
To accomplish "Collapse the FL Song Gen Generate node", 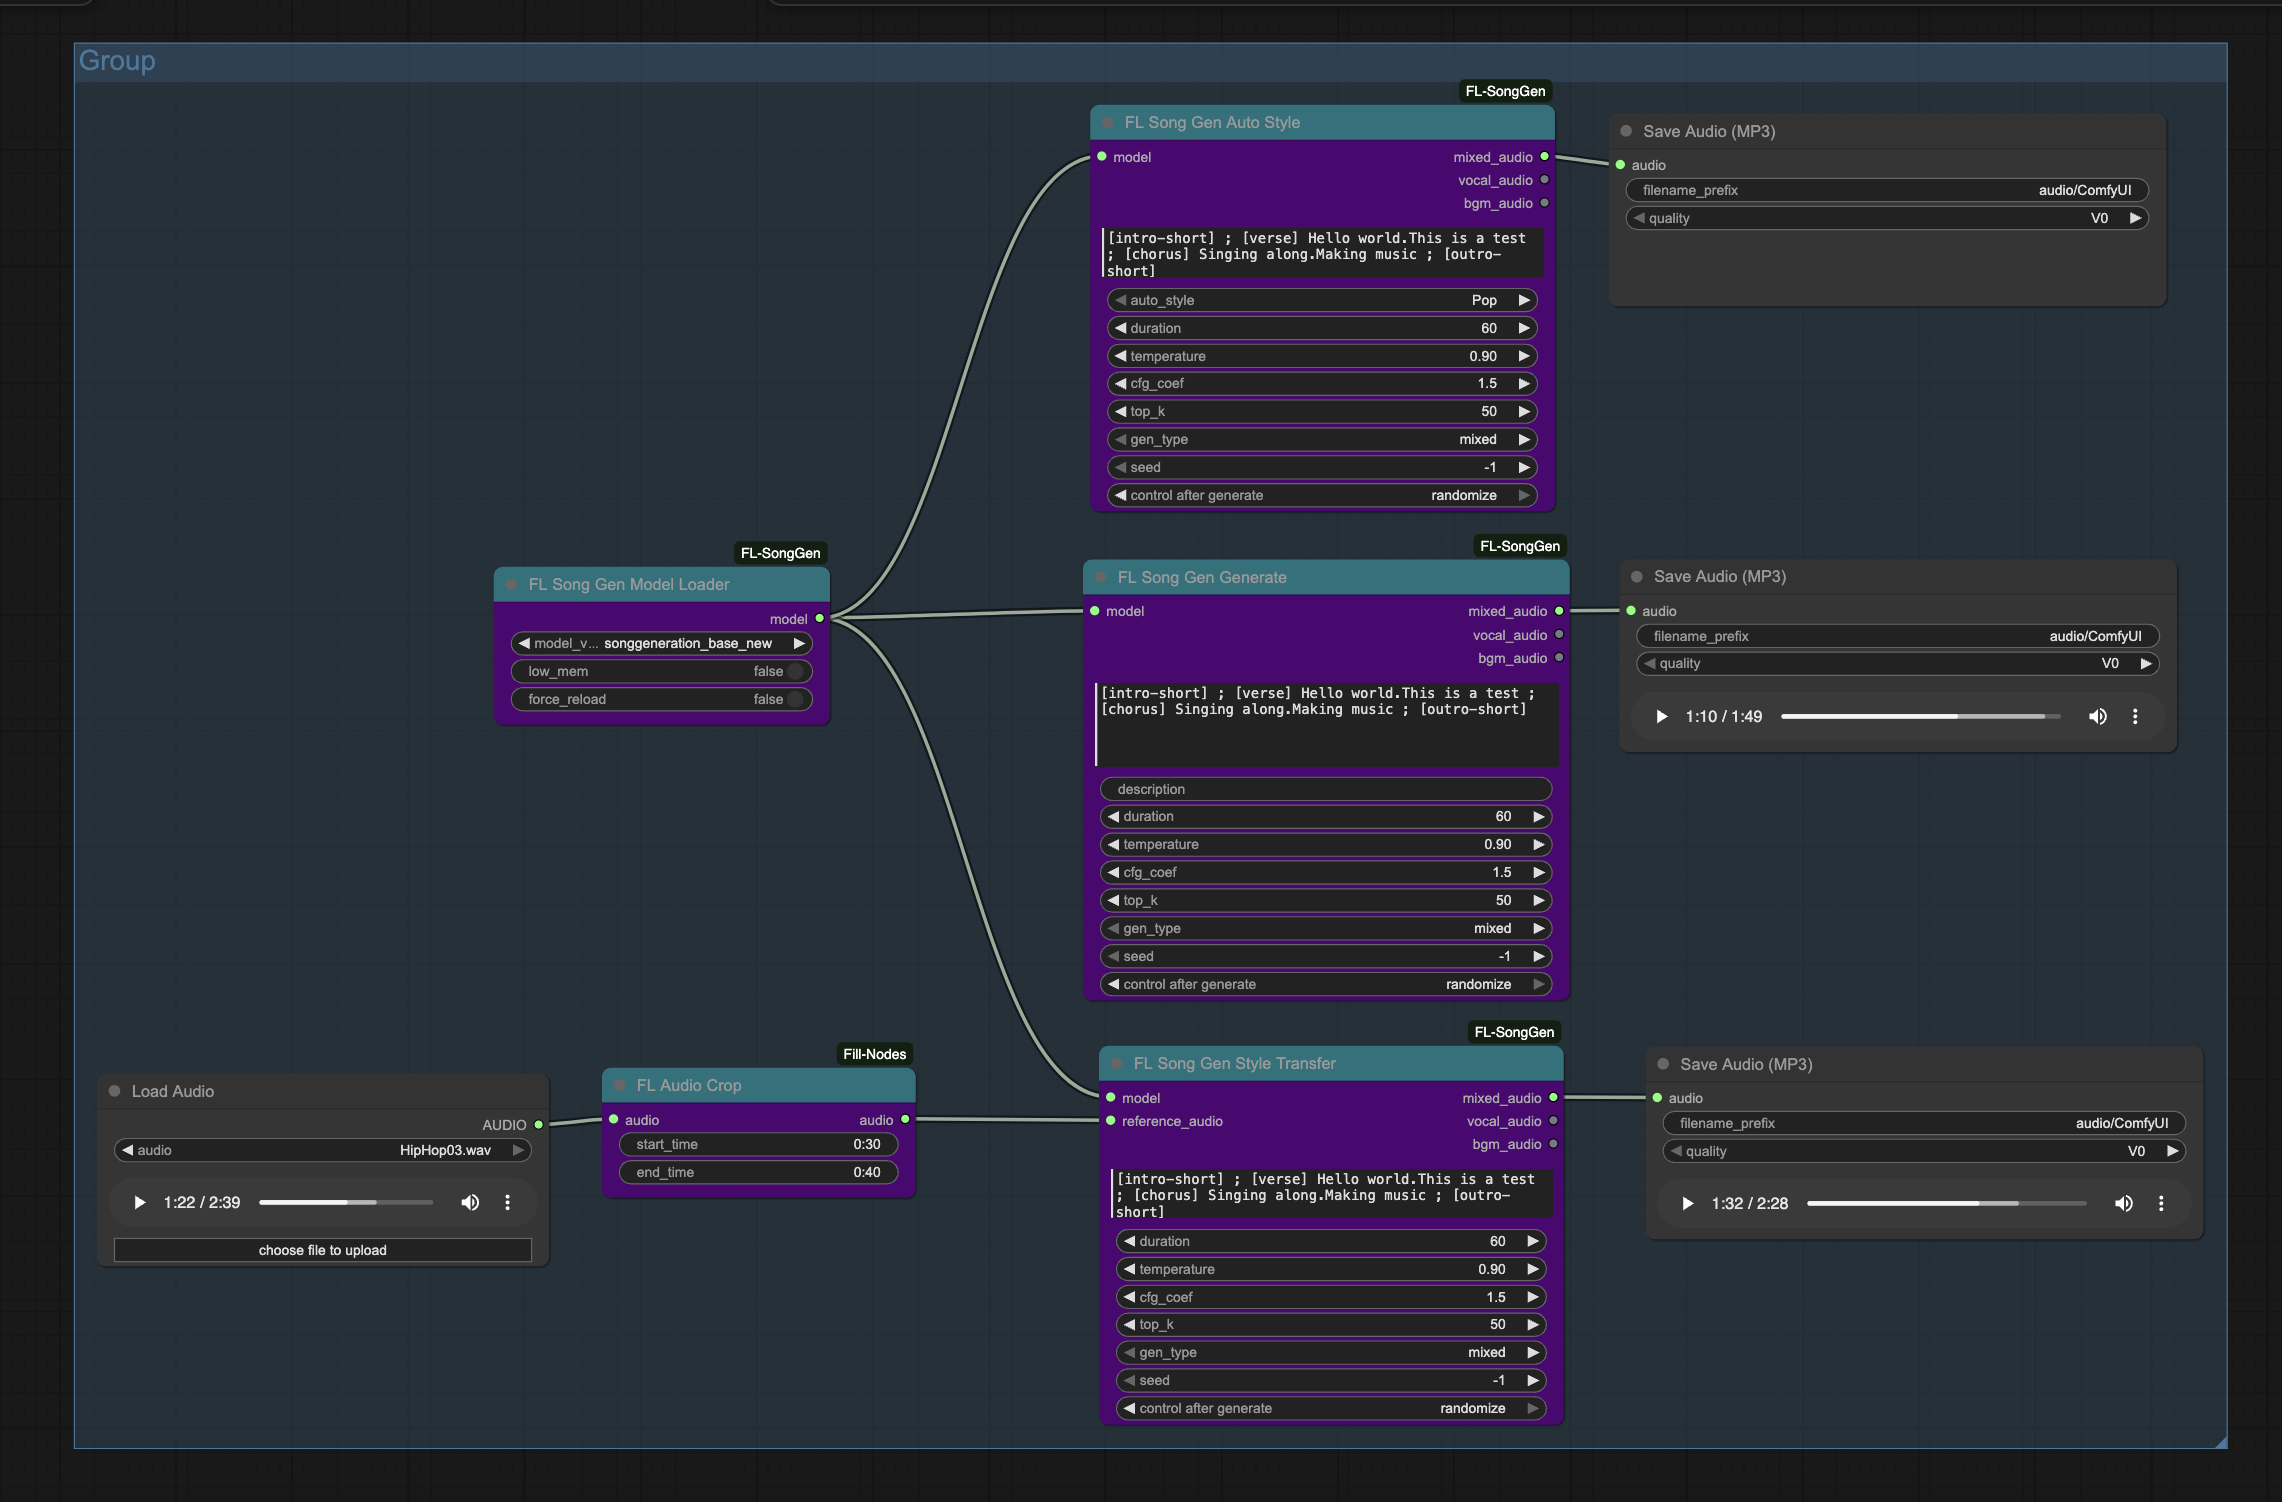I will 1101,577.
